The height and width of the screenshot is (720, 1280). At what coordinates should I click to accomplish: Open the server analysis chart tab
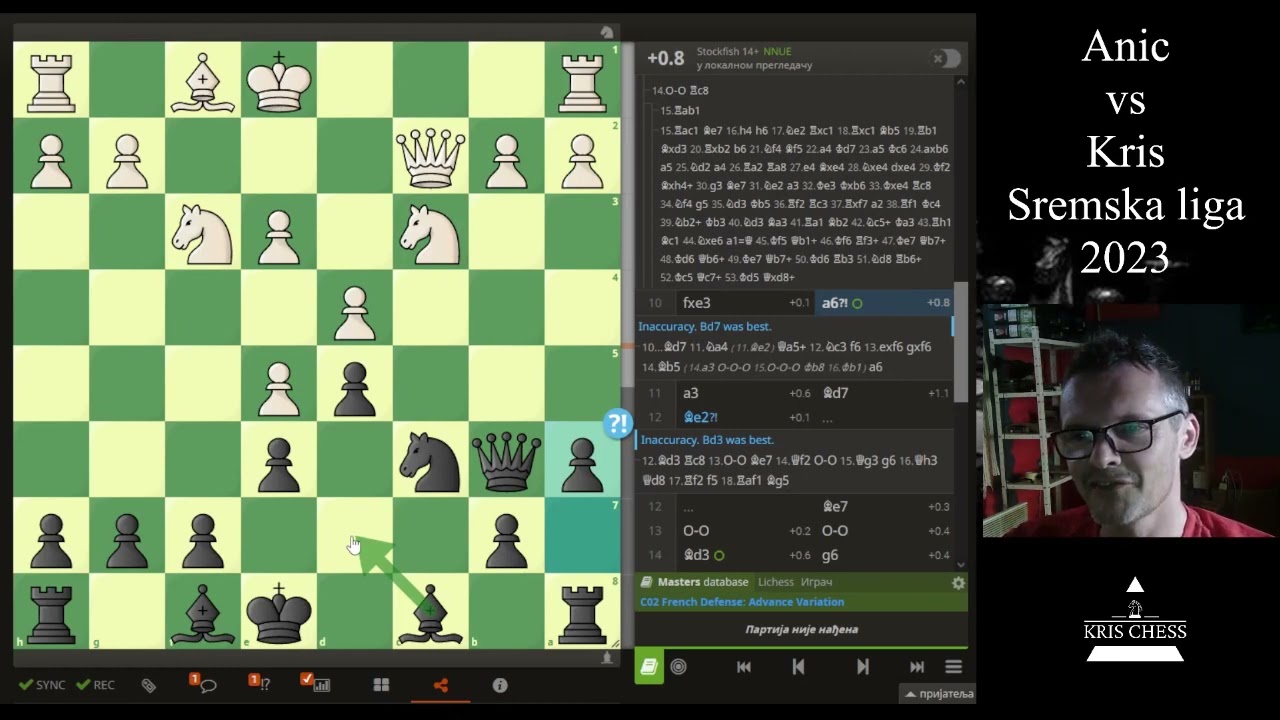317,684
